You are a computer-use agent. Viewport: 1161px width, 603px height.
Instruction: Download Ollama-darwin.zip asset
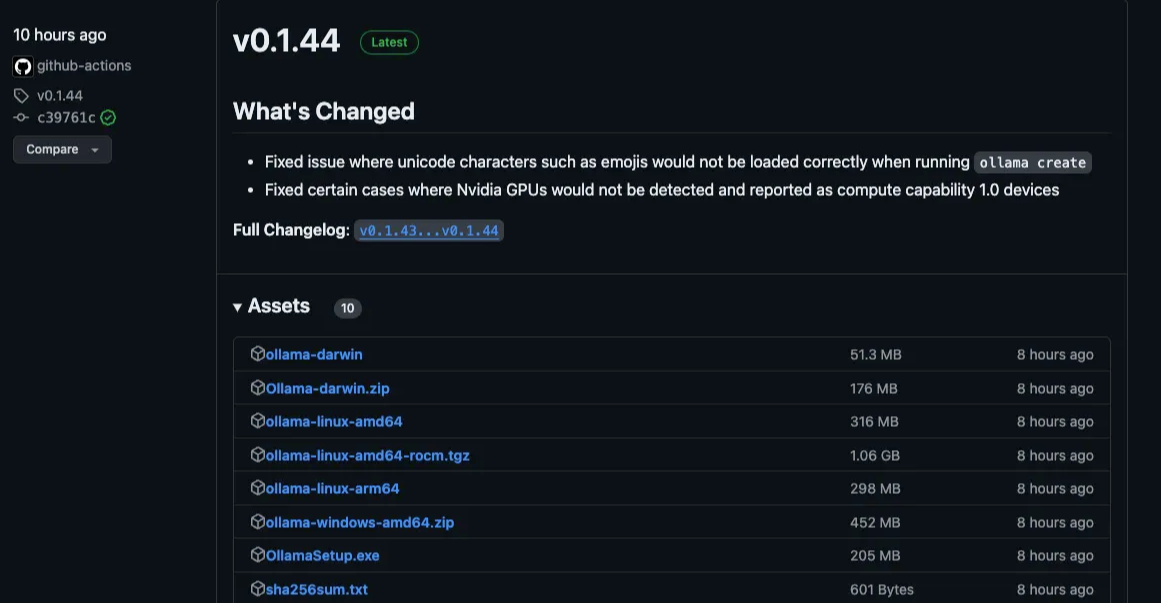(327, 388)
